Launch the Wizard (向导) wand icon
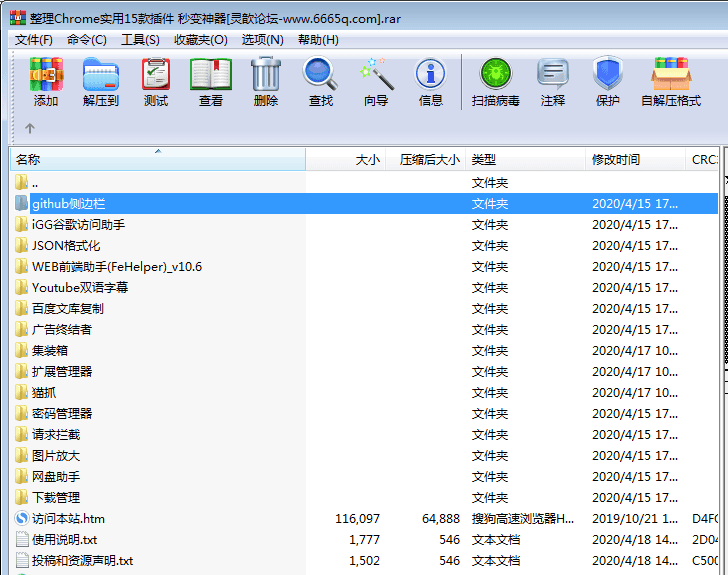The image size is (728, 575). pyautogui.click(x=376, y=74)
